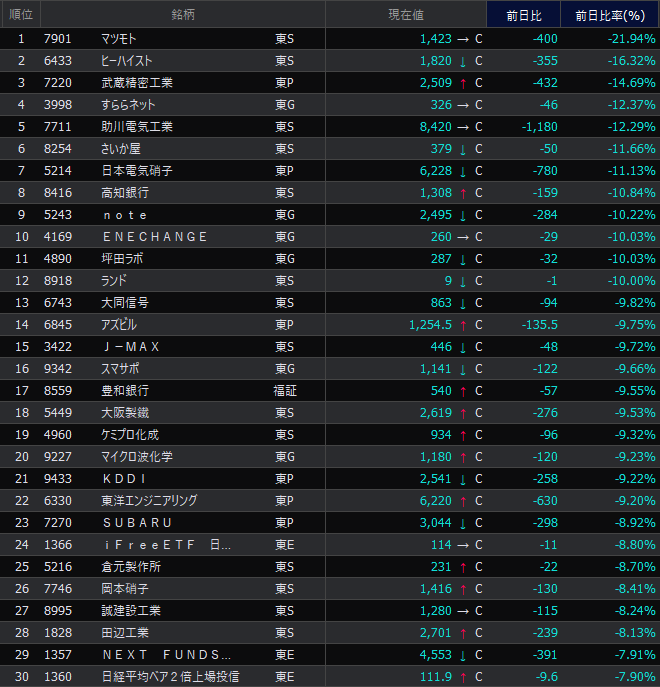The image size is (660, 687).
Task: Select 豊和銀行 stock name
Action: pos(125,390)
